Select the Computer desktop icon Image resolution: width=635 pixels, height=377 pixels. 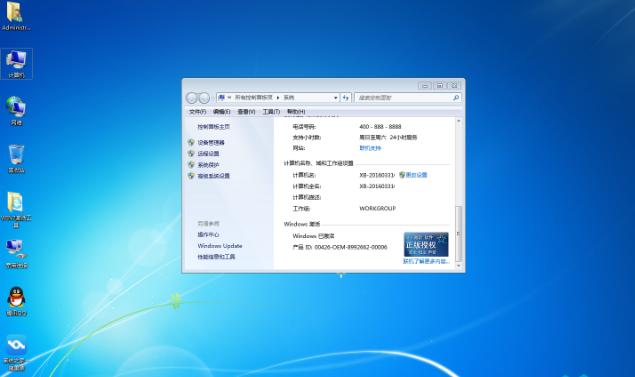click(x=16, y=64)
